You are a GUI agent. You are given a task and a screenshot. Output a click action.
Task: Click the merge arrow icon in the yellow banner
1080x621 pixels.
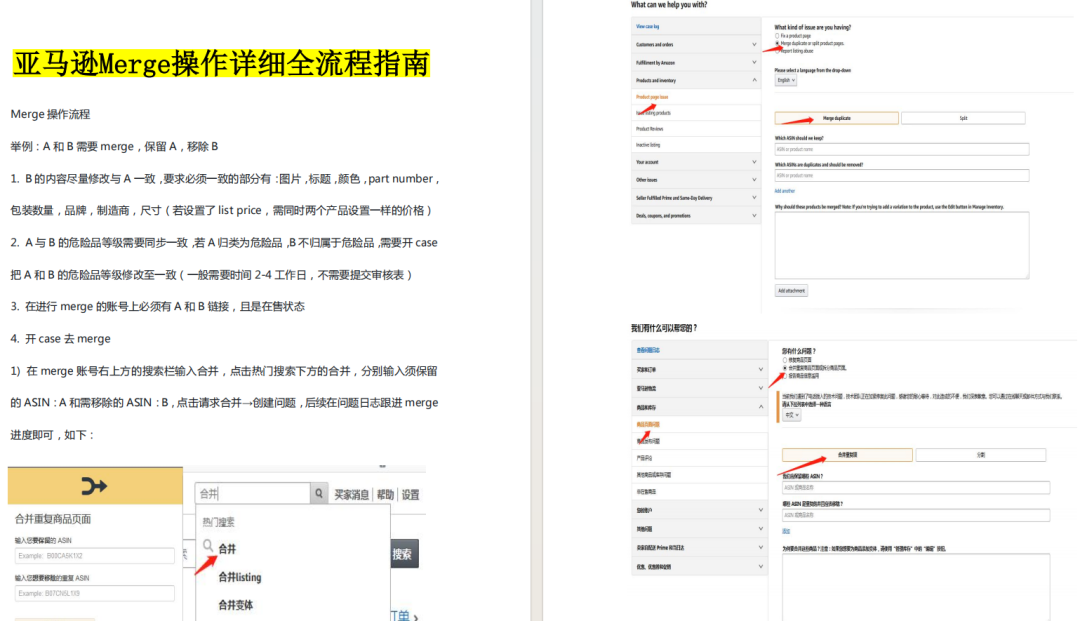tap(95, 486)
